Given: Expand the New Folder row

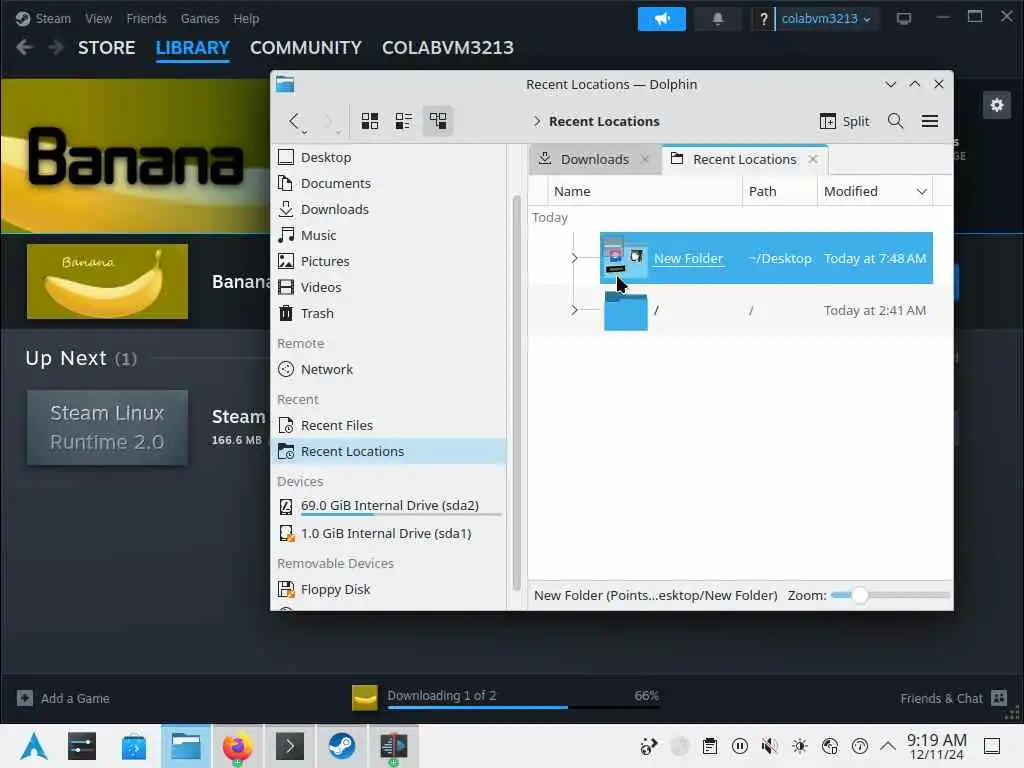Looking at the screenshot, I should click(574, 259).
